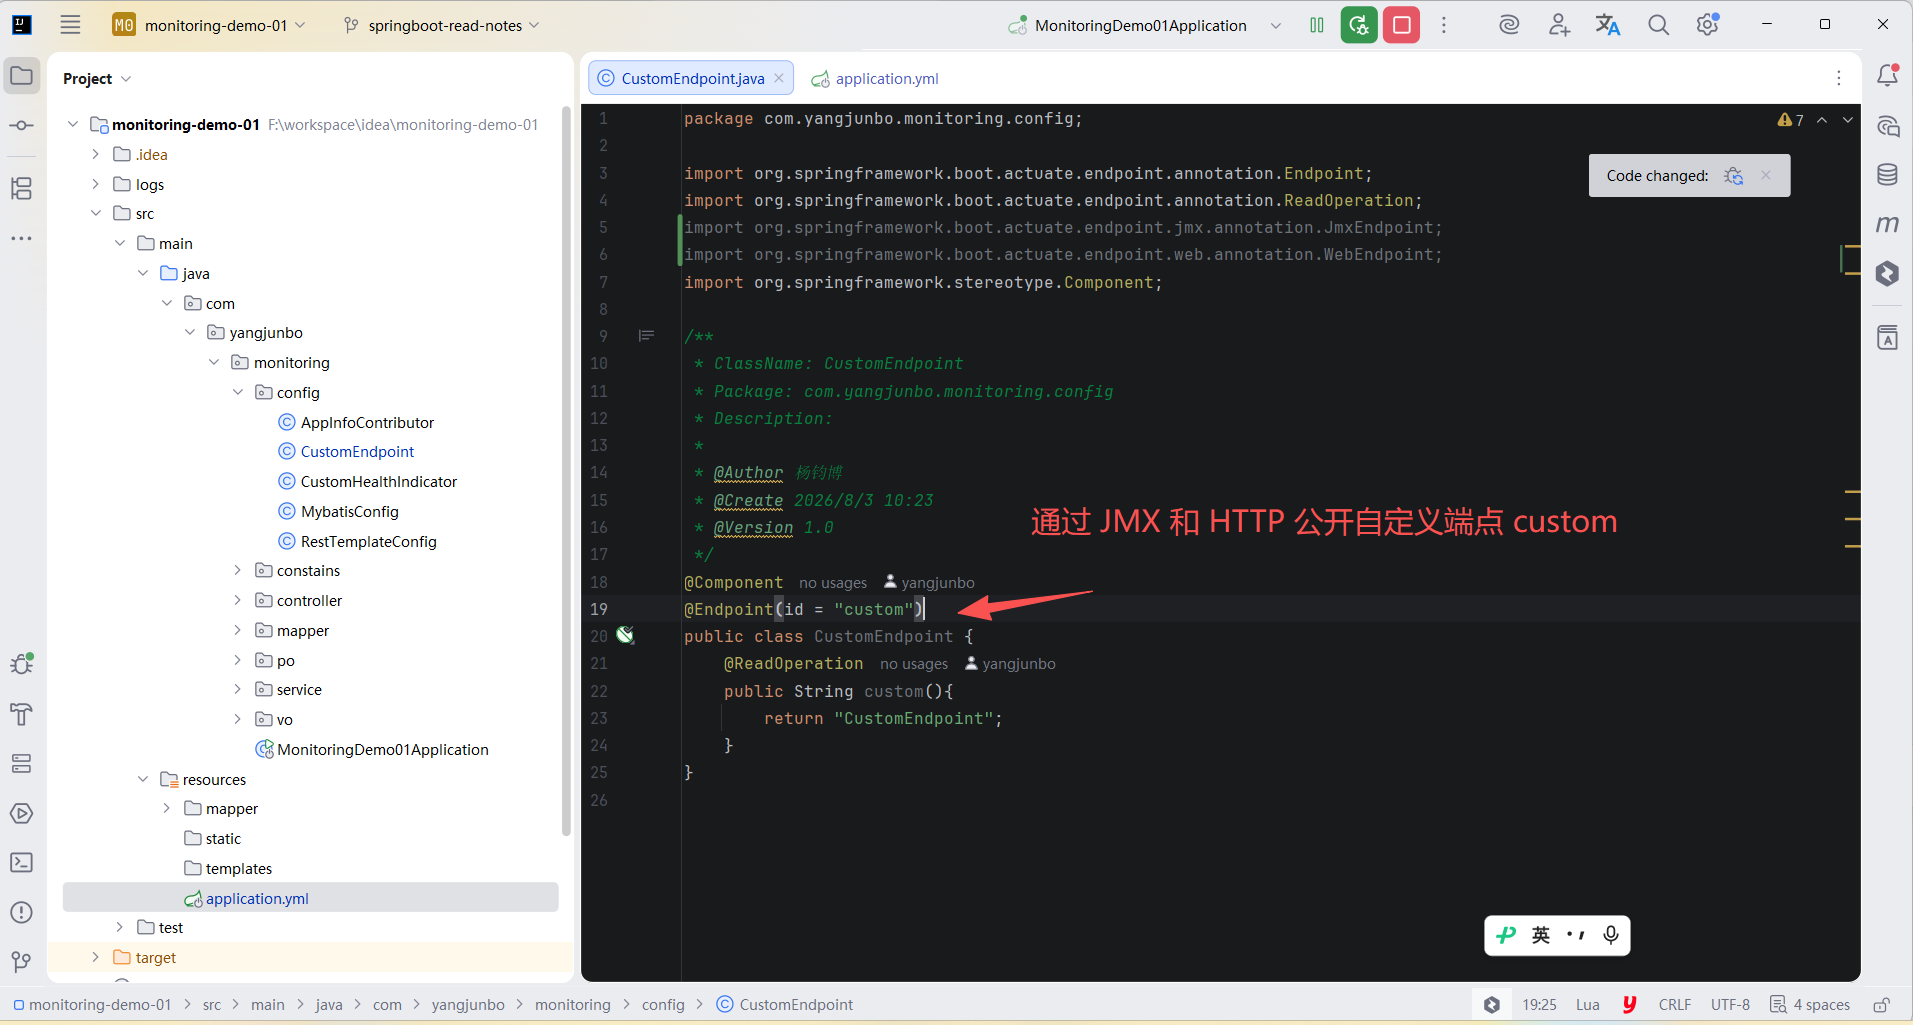Expand the controller package
Image resolution: width=1913 pixels, height=1025 pixels.
(x=238, y=600)
